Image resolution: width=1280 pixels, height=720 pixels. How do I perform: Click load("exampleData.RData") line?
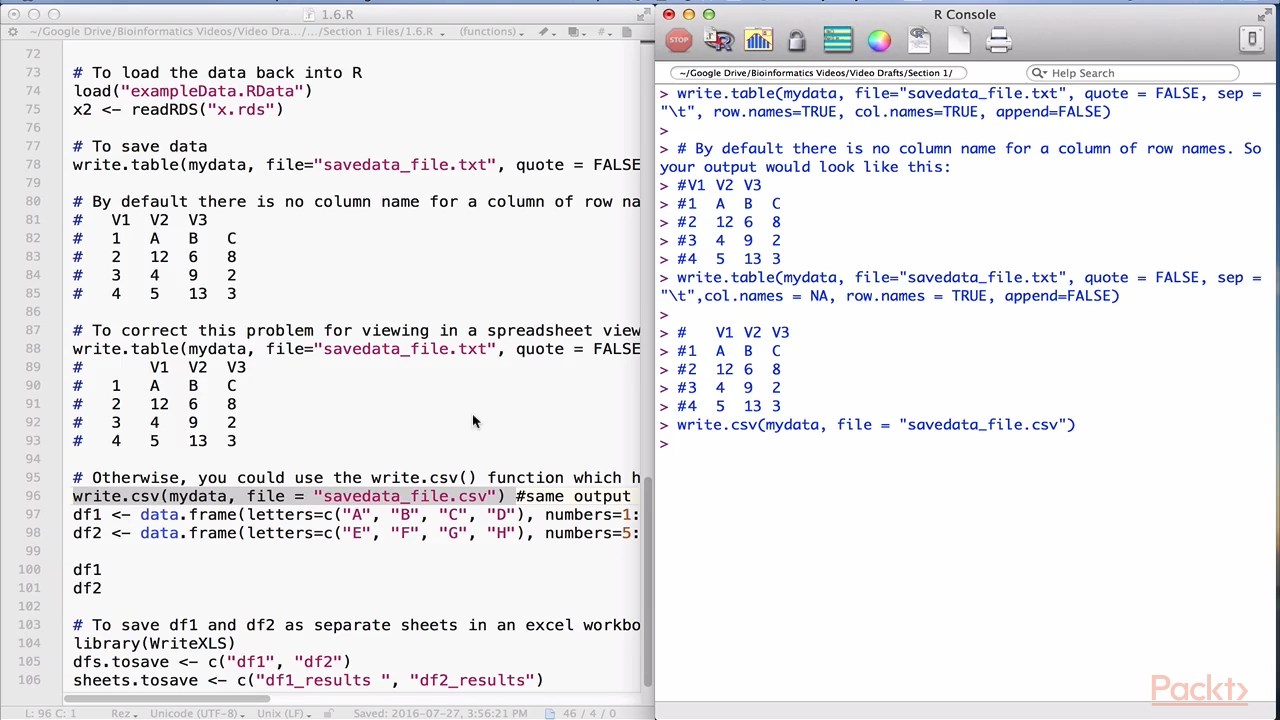(192, 91)
